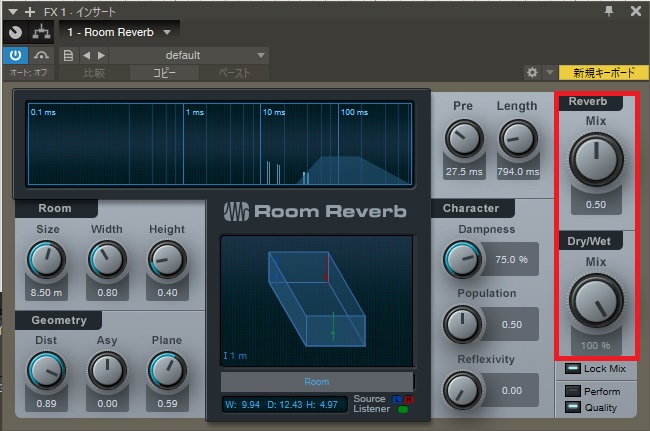The image size is (650, 431).
Task: Click the コピー copy button
Action: pyautogui.click(x=165, y=73)
